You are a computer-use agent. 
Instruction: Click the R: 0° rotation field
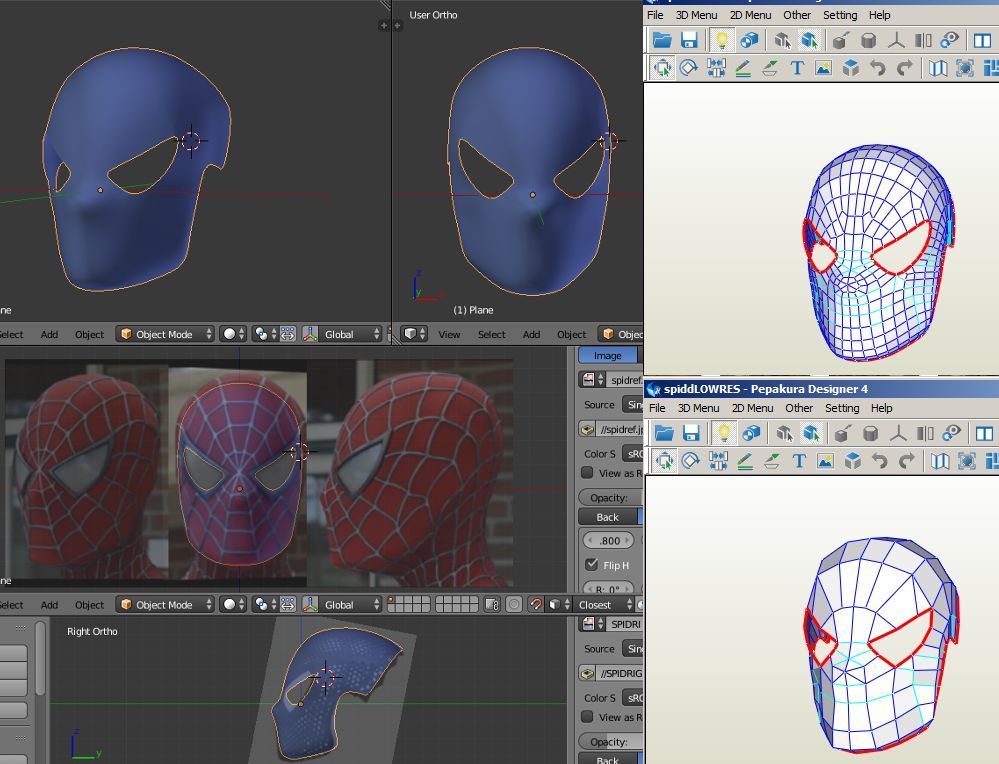click(609, 588)
